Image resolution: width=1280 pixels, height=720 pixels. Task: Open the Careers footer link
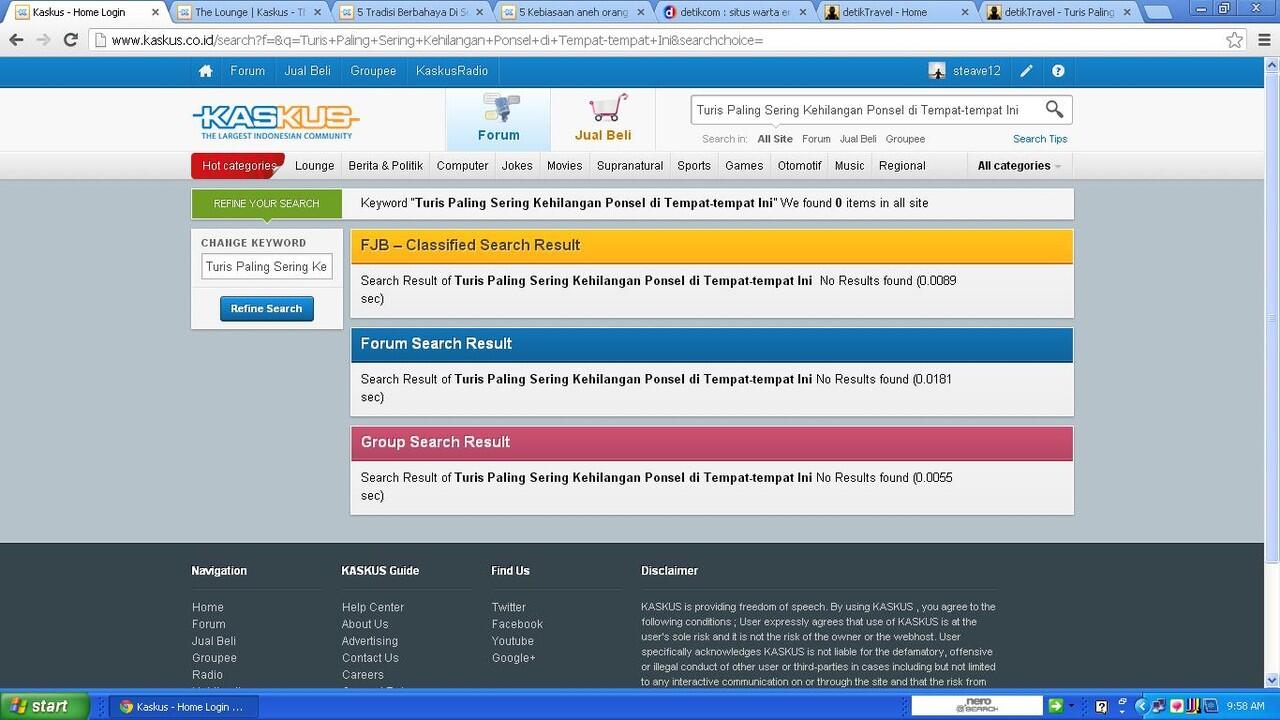363,675
